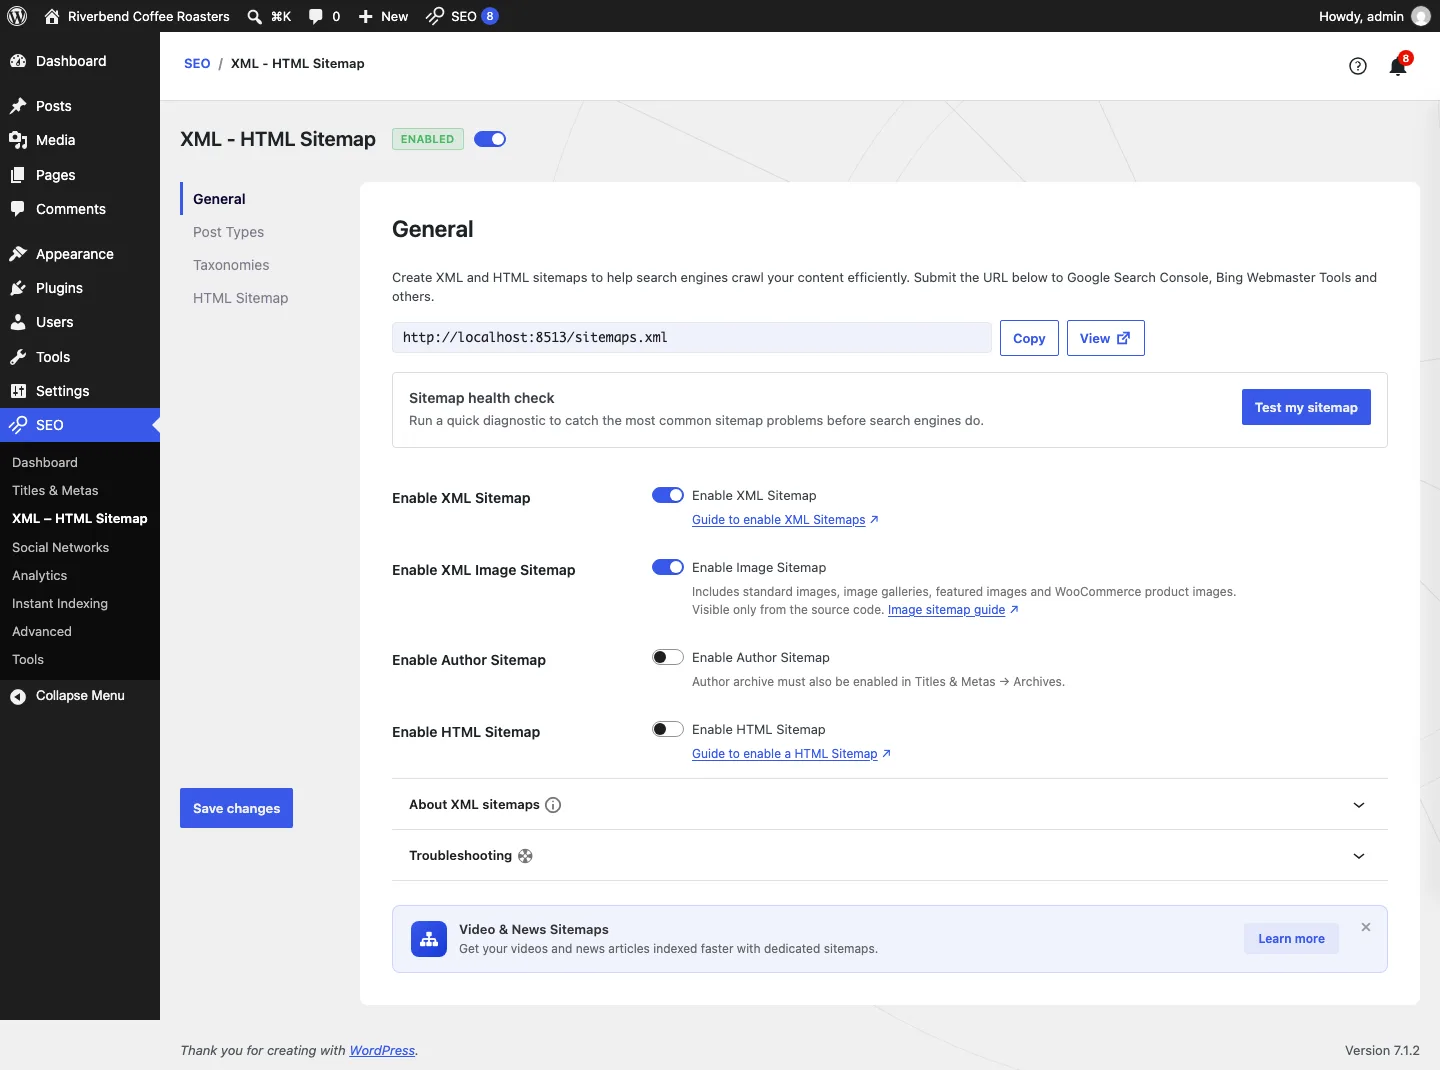Open Titles & Metas submenu
The height and width of the screenshot is (1070, 1440).
coord(55,490)
